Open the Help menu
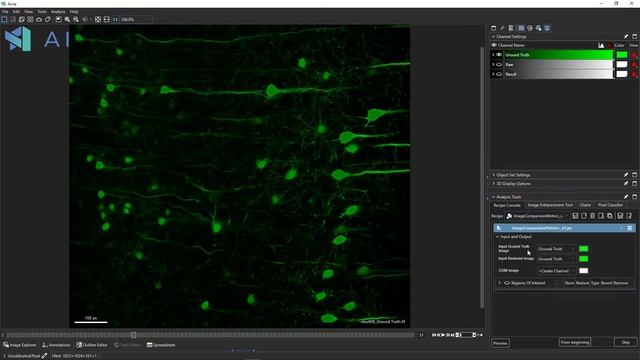The image size is (640, 360). [74, 12]
